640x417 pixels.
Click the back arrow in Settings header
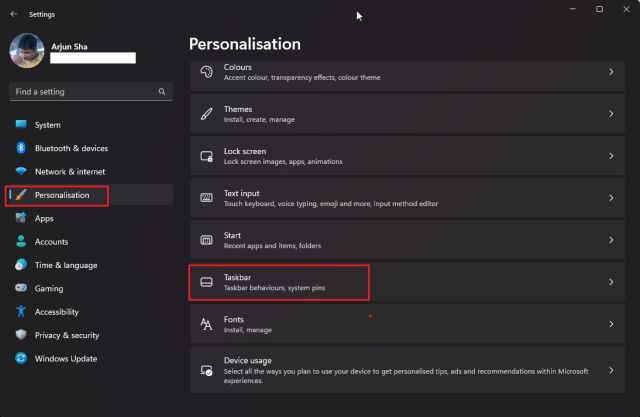(x=13, y=14)
